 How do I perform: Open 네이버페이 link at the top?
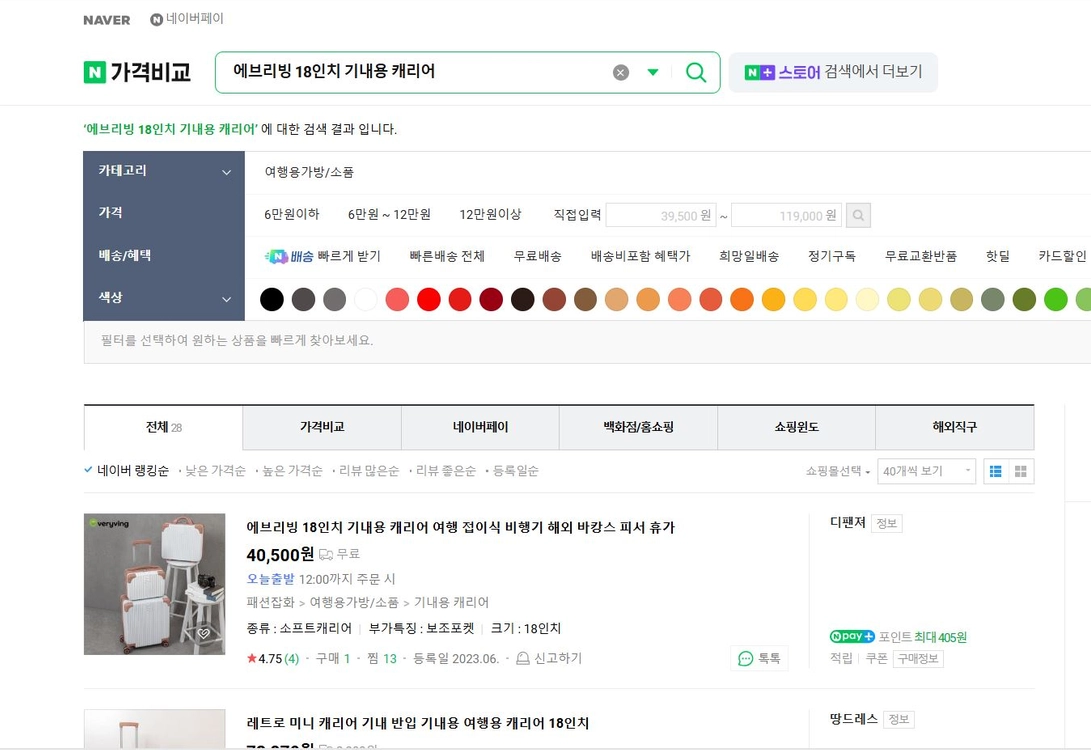pyautogui.click(x=187, y=19)
